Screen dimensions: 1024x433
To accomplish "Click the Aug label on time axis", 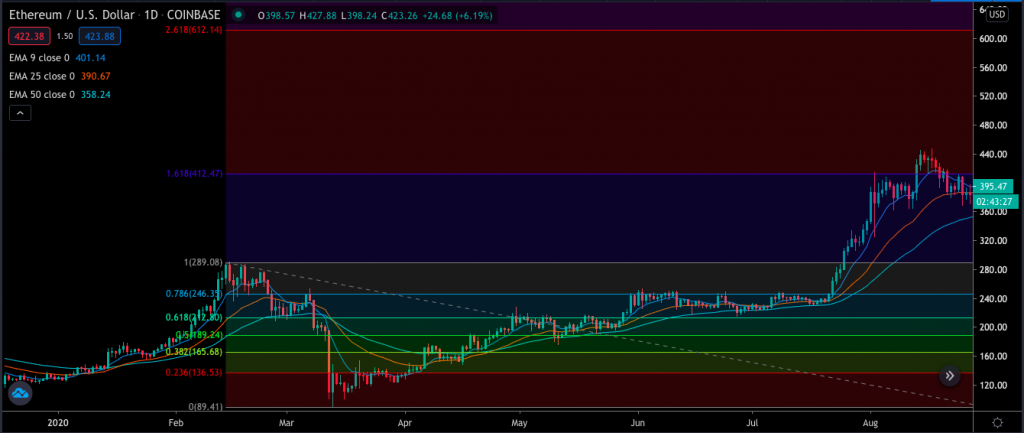I will (x=870, y=423).
